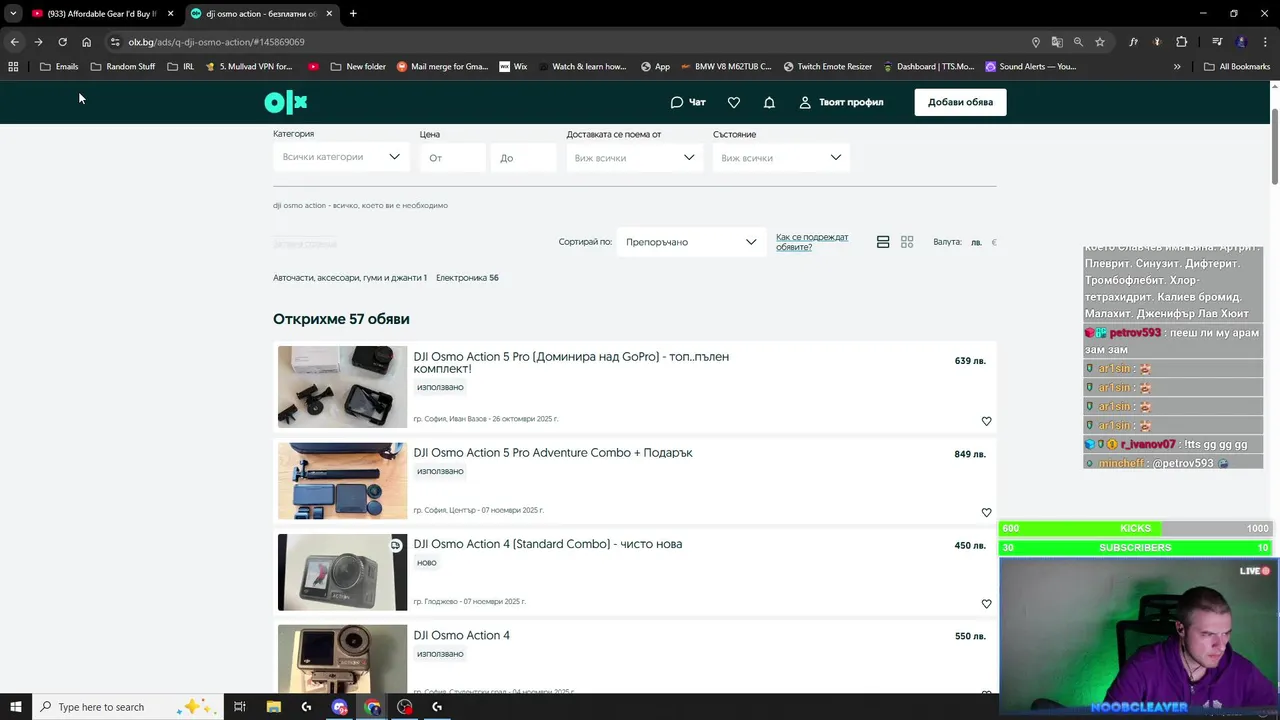Open the IRL bookmark folder
The image size is (1280, 720).
(x=181, y=67)
